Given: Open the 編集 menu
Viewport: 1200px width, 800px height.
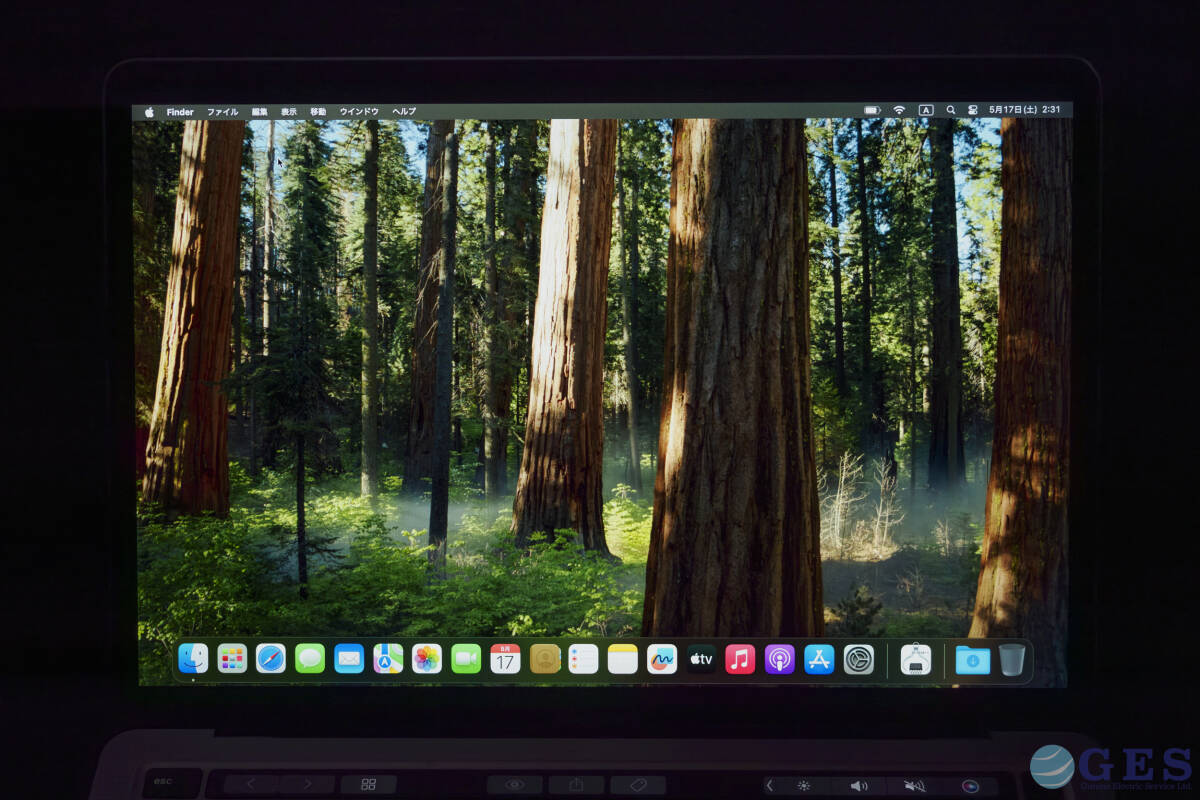Looking at the screenshot, I should (x=260, y=112).
